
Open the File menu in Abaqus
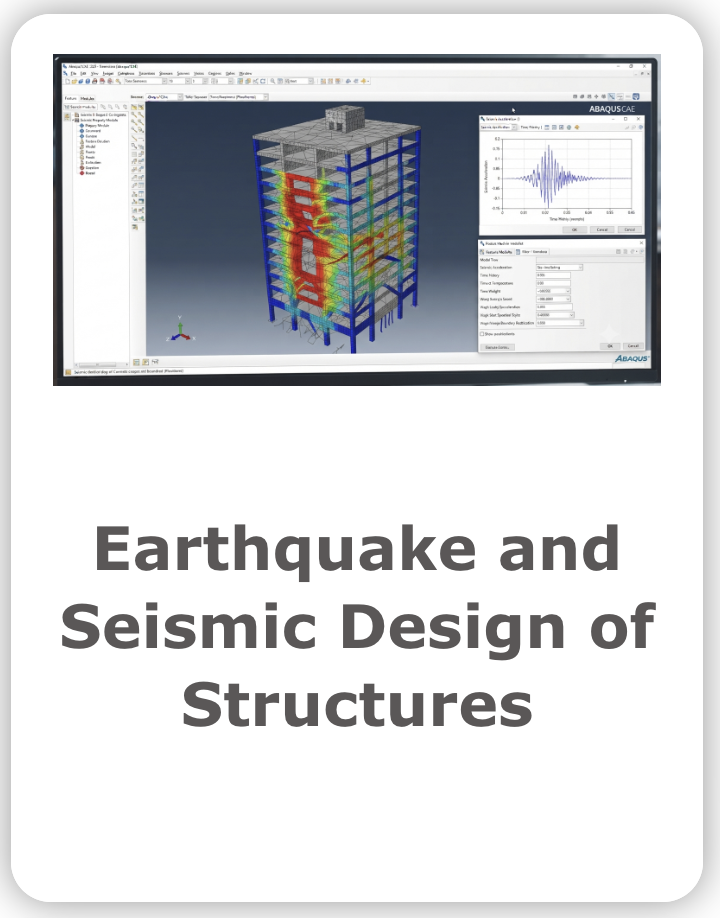pyautogui.click(x=74, y=73)
